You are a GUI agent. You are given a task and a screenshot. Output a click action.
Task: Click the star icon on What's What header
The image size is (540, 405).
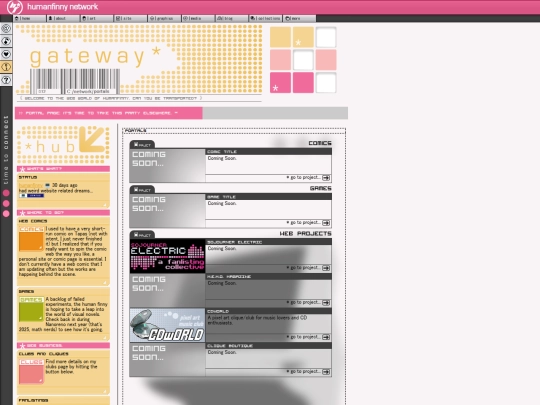click(22, 169)
